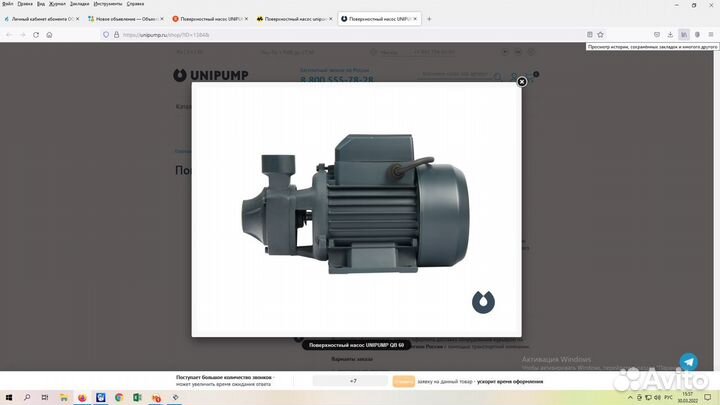Switch keyboard language РУС indicator
Image resolution: width=720 pixels, height=405 pixels.
coord(669,398)
